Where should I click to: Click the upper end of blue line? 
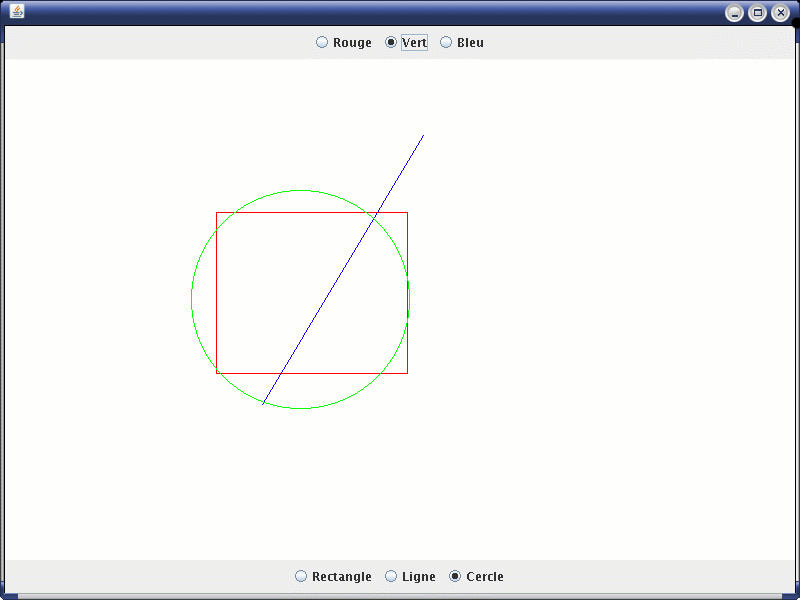pyautogui.click(x=423, y=135)
